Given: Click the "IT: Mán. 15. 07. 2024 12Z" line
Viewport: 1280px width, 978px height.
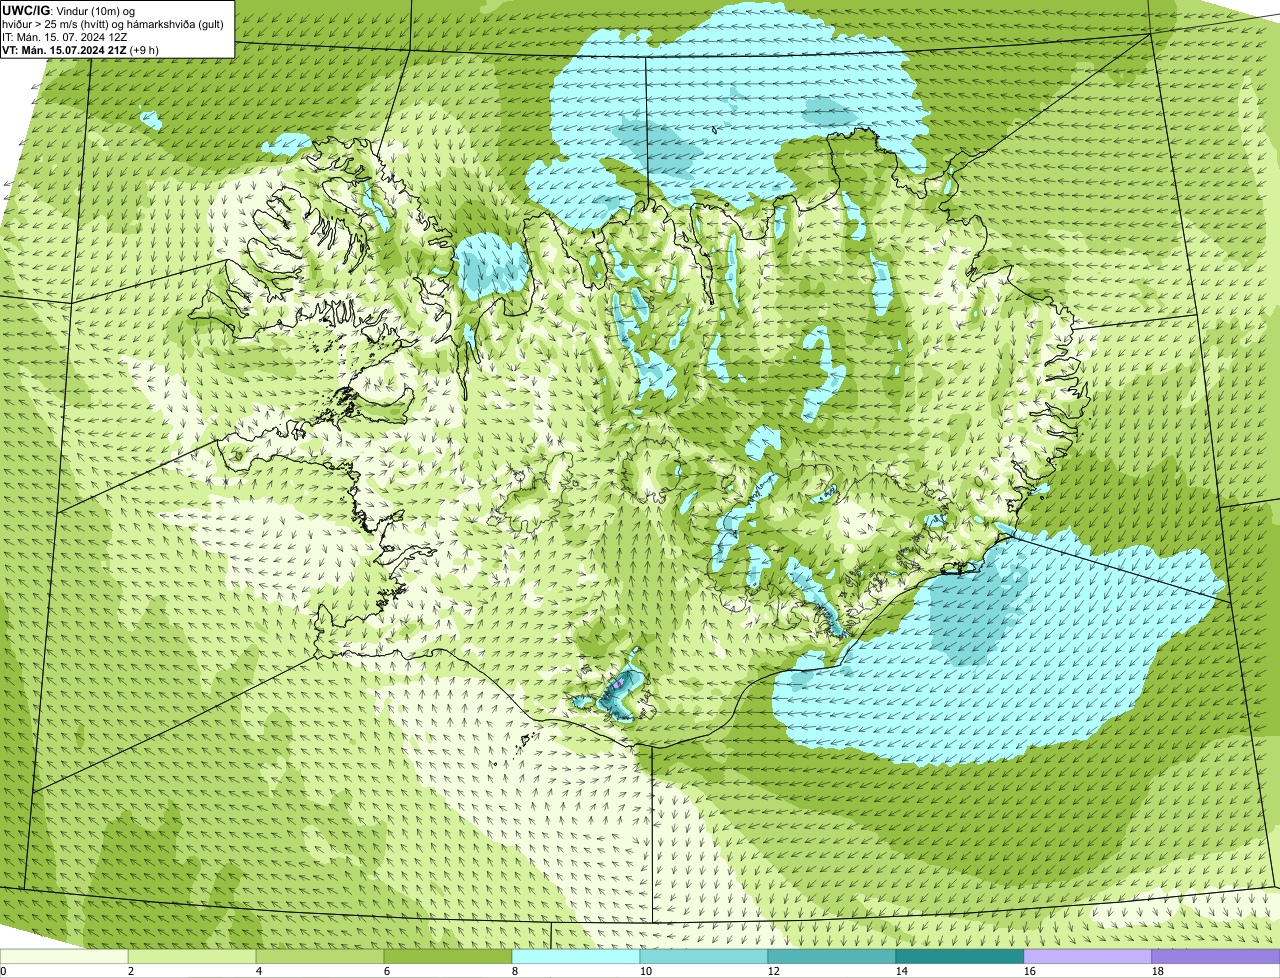Looking at the screenshot, I should [x=64, y=36].
